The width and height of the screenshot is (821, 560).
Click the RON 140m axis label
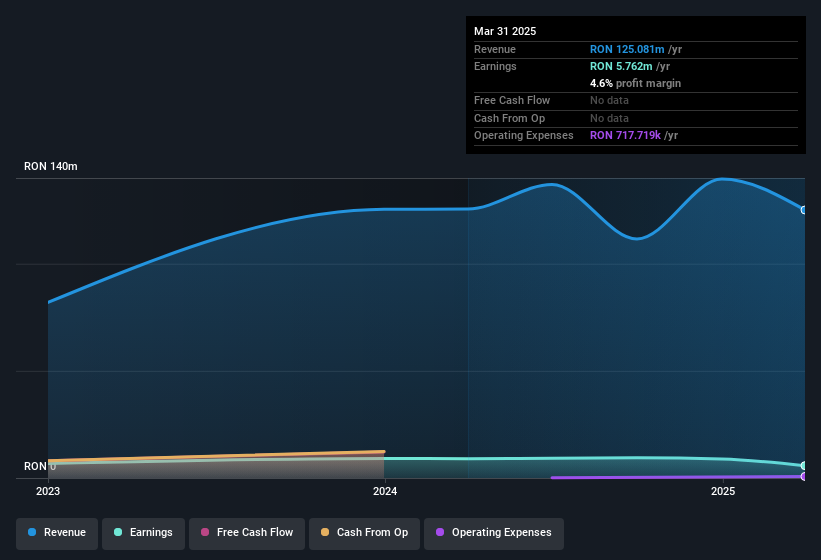click(x=51, y=166)
